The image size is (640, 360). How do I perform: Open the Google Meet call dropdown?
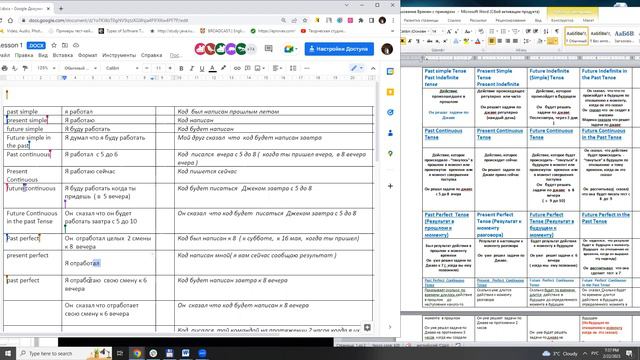pyautogui.click(x=290, y=49)
